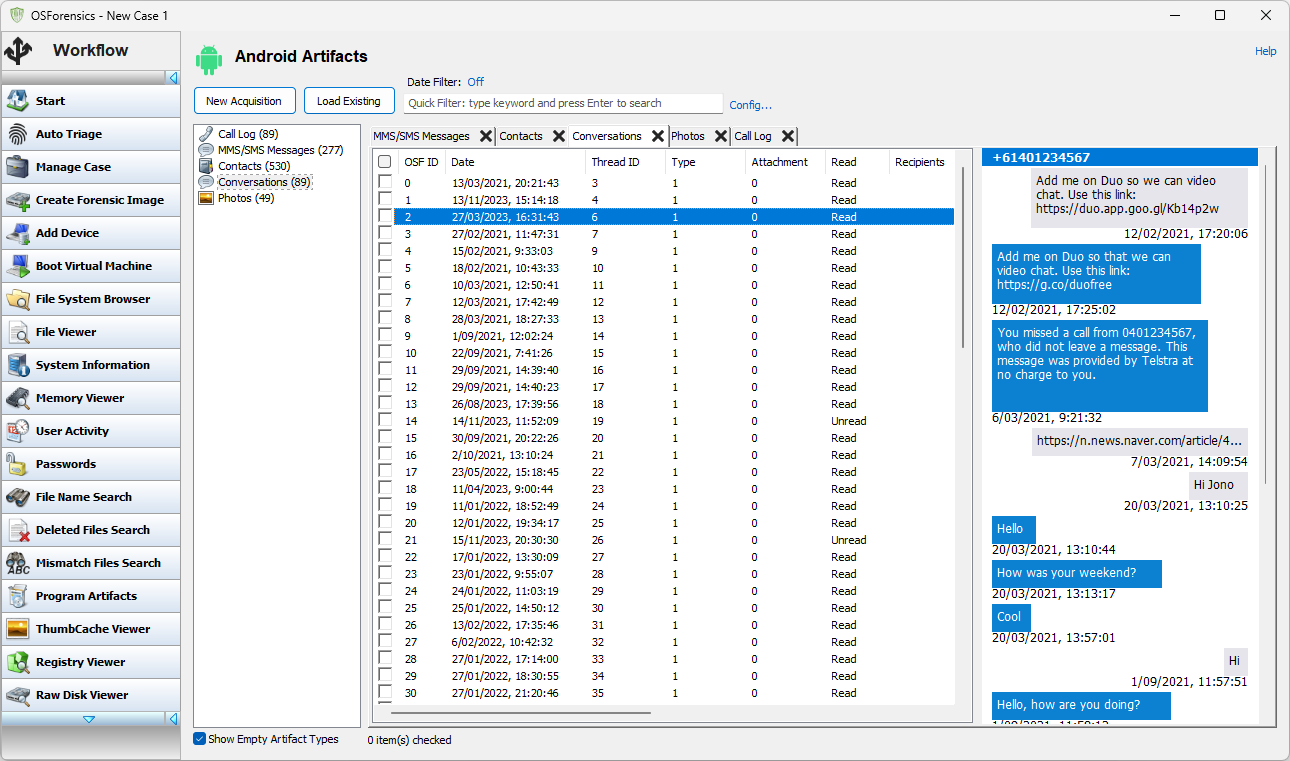Open File Viewer icon
1290x761 pixels.
[18, 332]
